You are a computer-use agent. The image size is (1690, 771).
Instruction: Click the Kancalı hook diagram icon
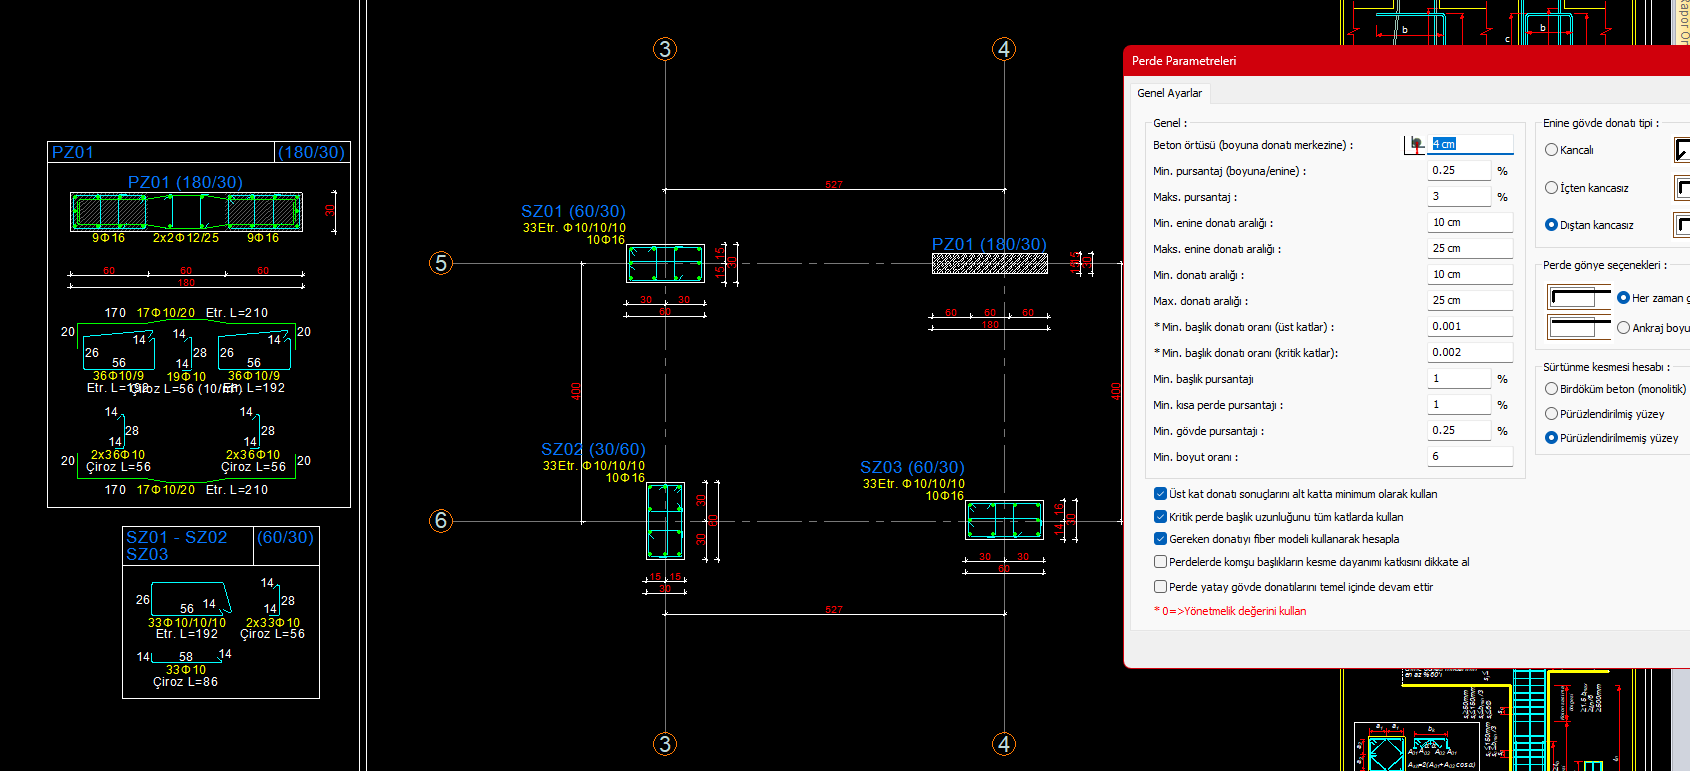pos(1683,150)
